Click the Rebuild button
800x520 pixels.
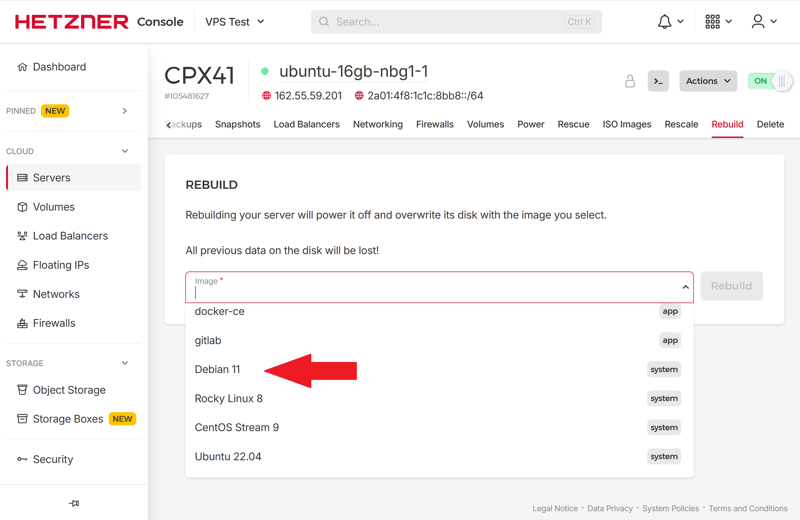point(731,286)
